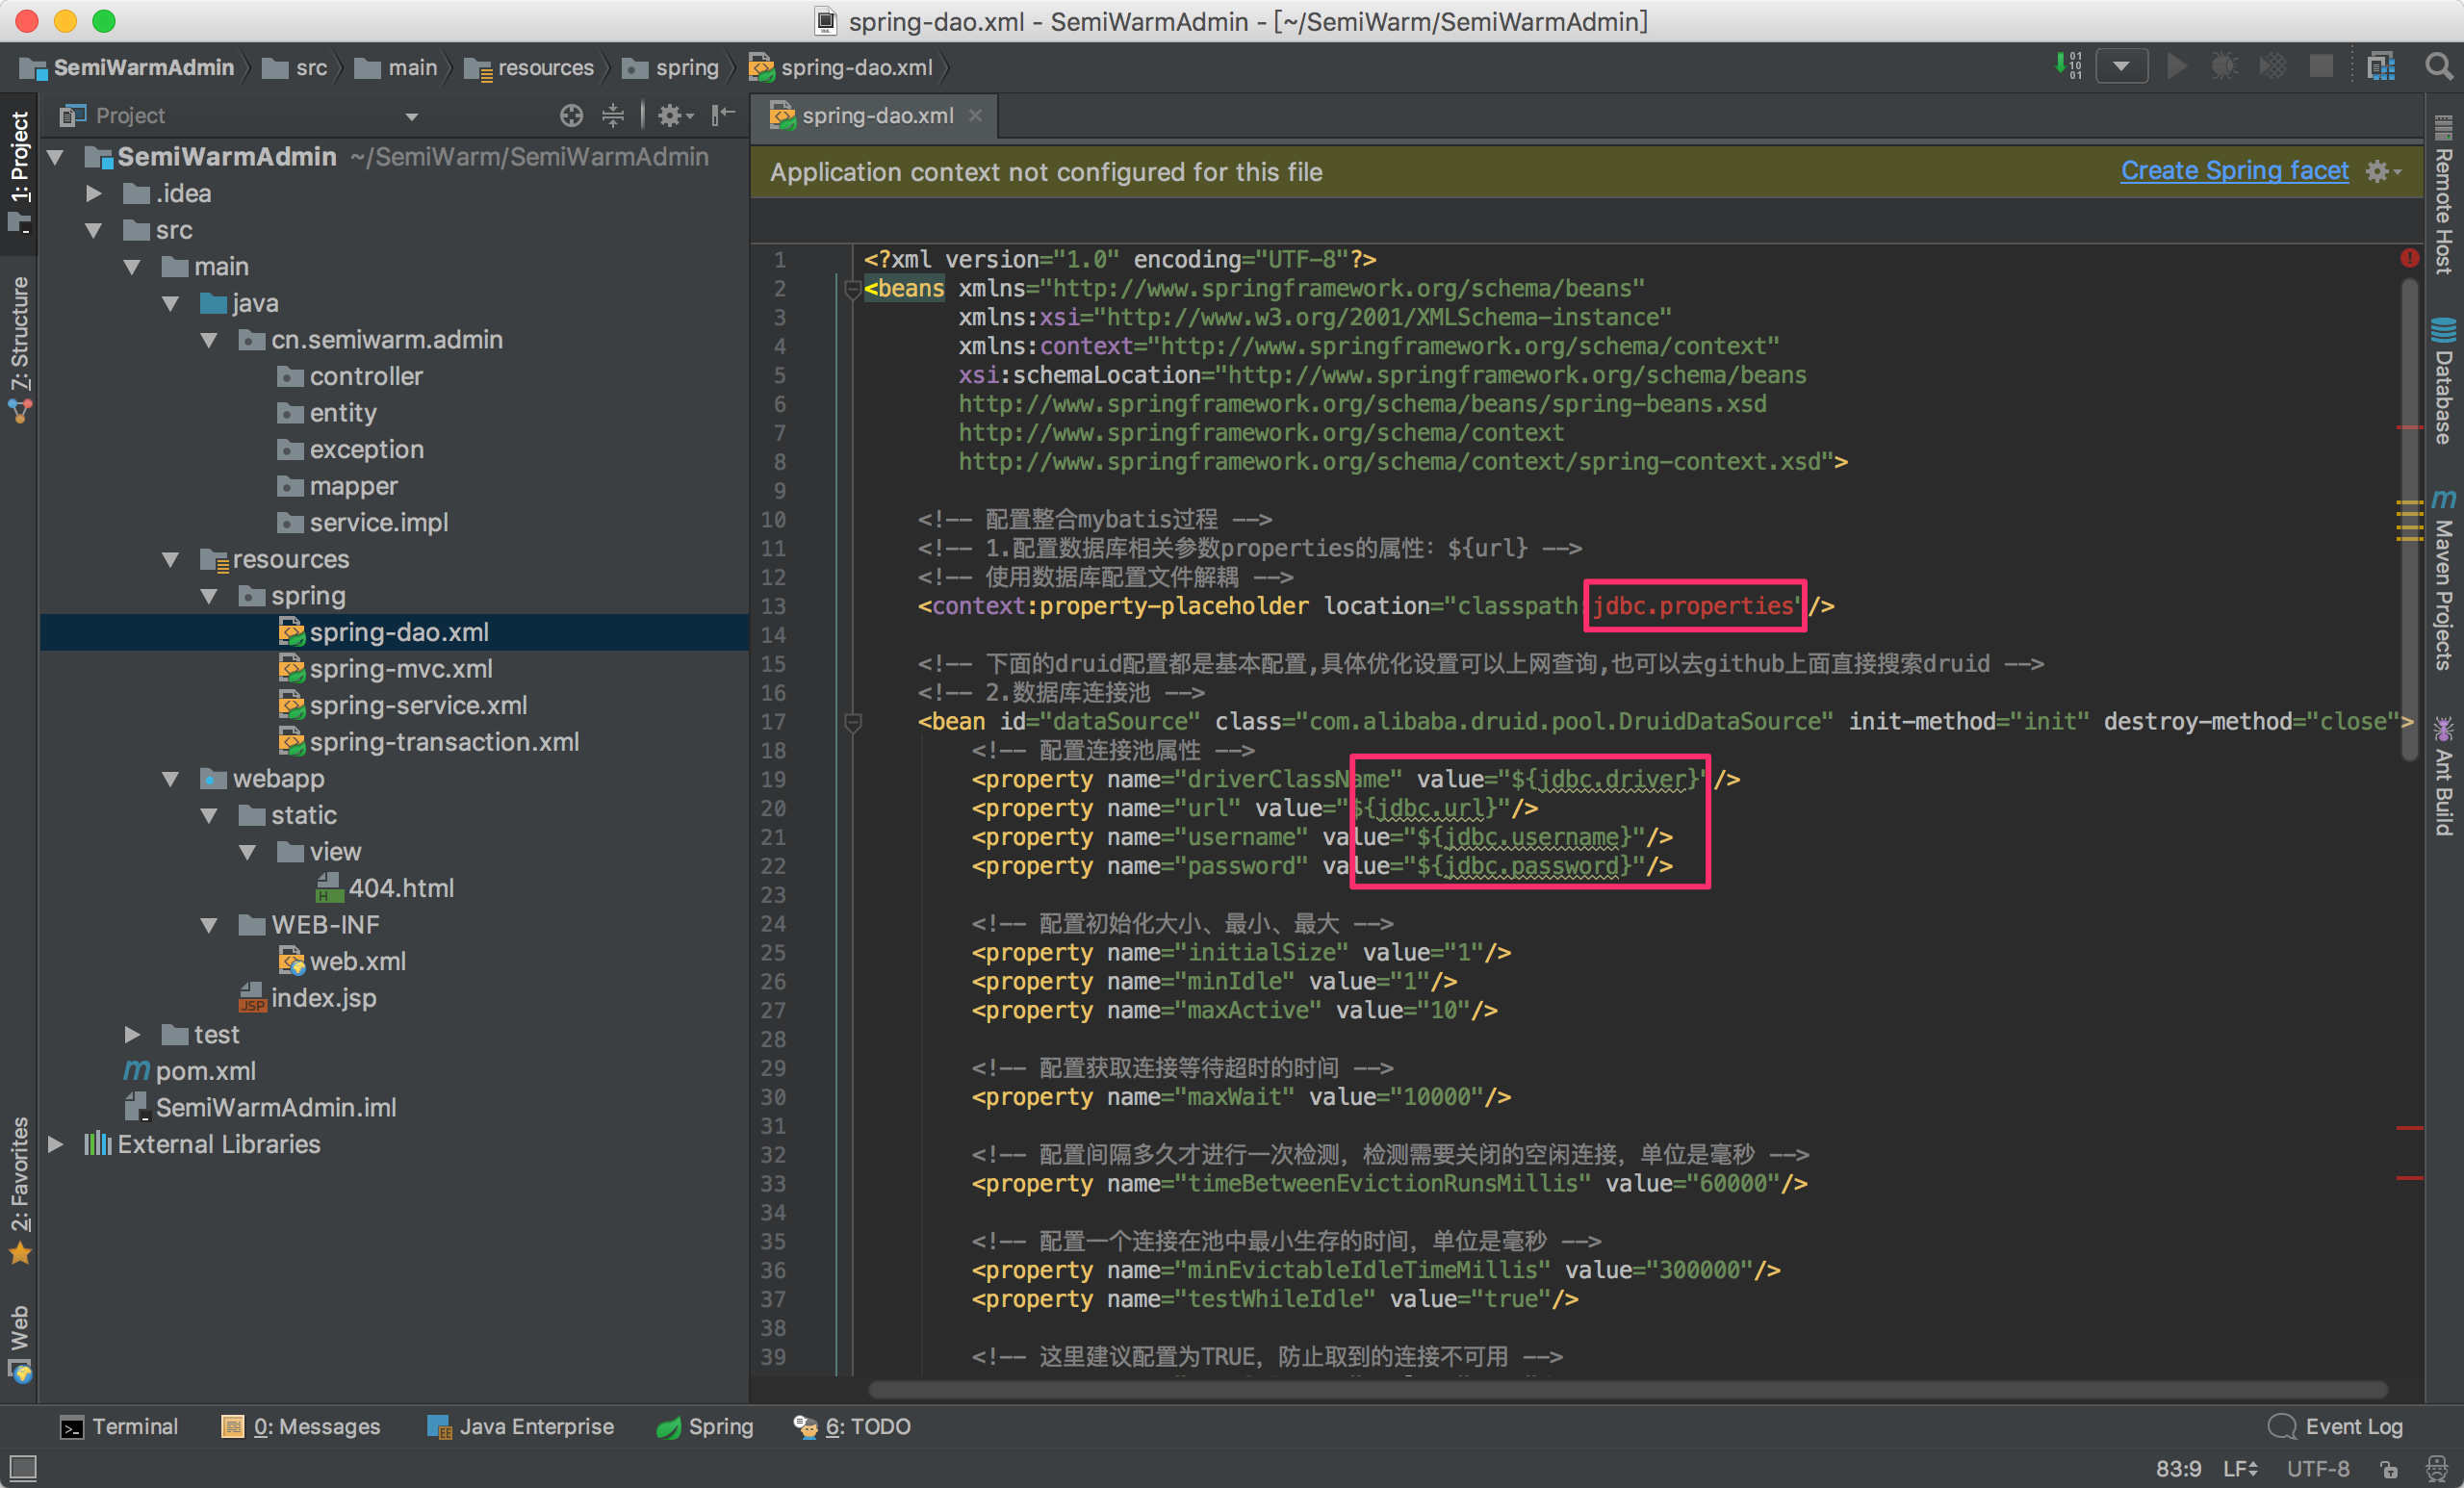Collapse the main folder

pyautogui.click(x=132, y=267)
